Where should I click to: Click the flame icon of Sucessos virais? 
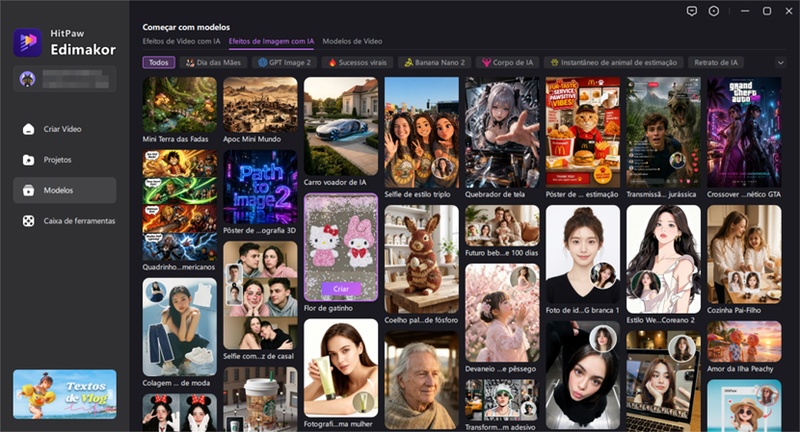[332, 63]
